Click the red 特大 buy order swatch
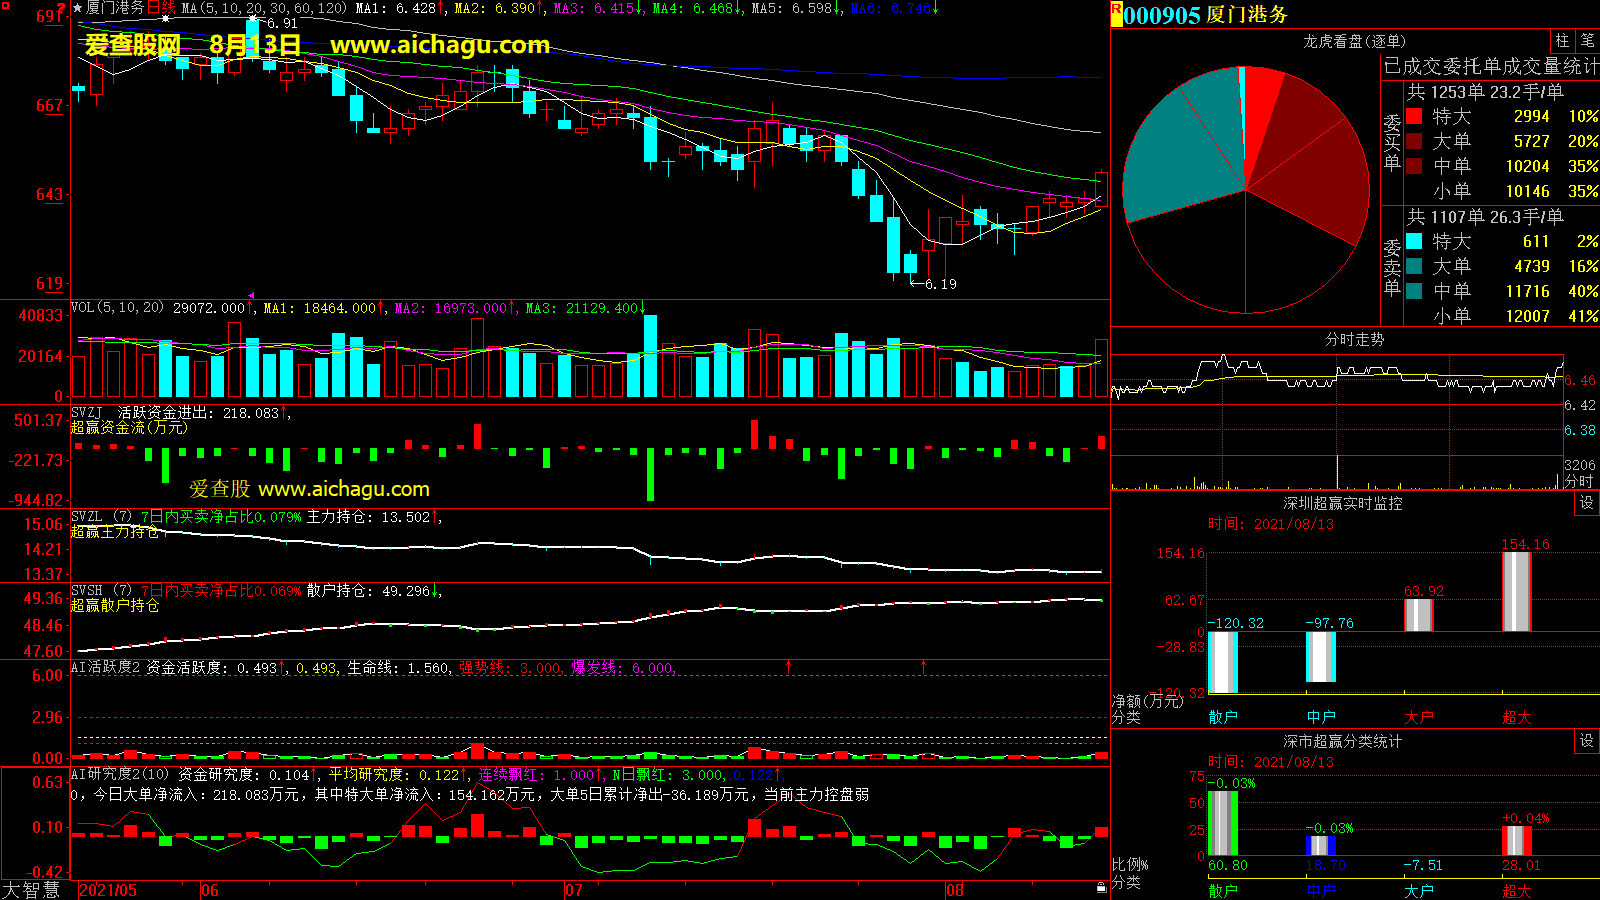This screenshot has height=900, width=1600. point(1414,116)
